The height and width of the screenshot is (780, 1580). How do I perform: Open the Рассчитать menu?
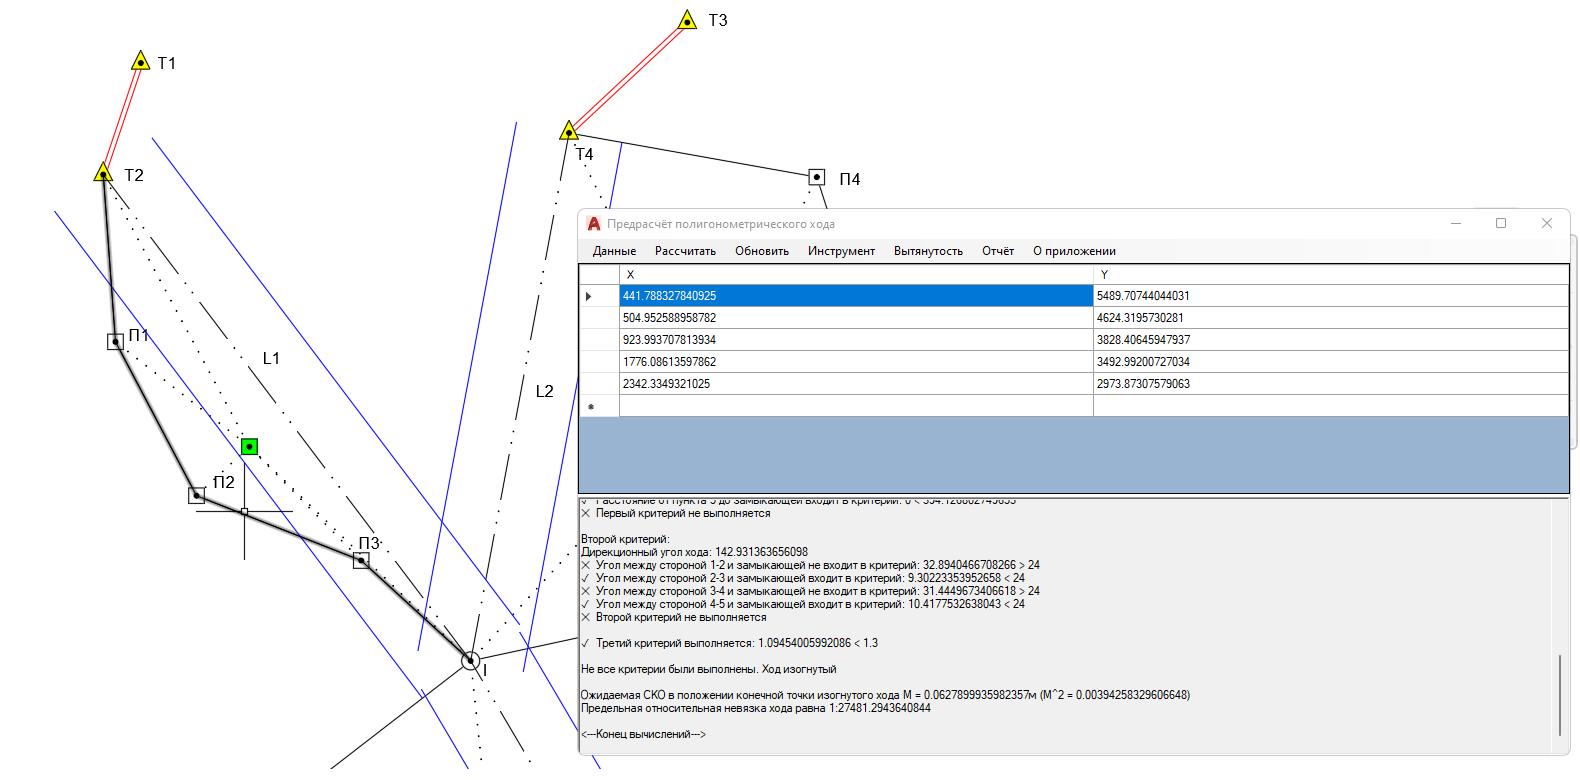coord(685,251)
